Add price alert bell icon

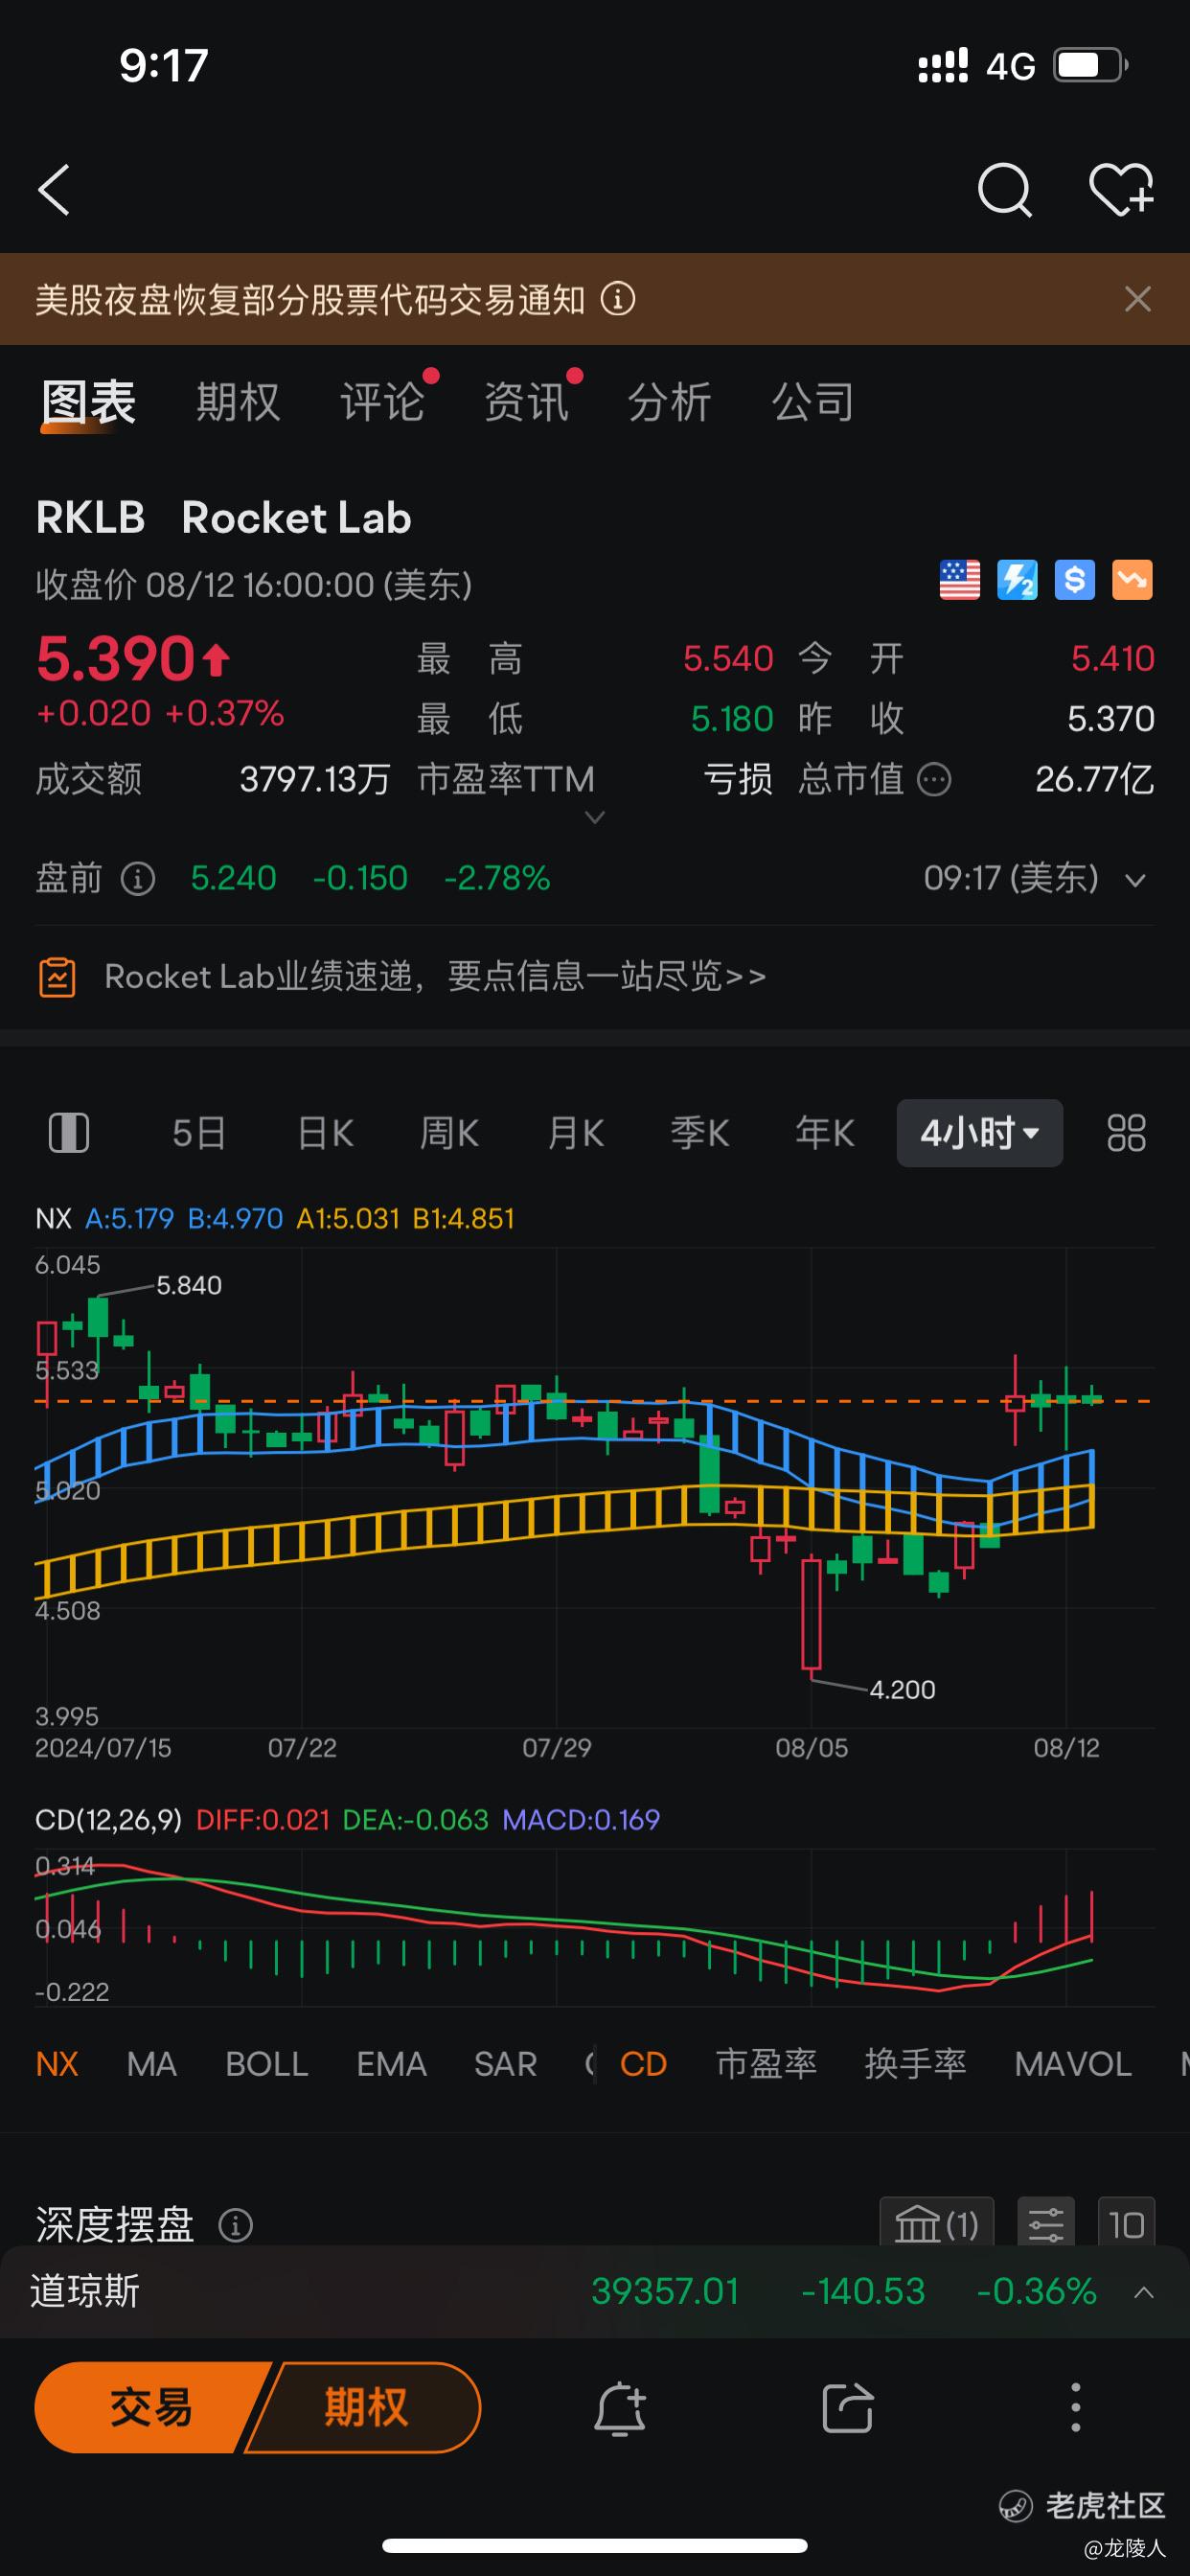coord(620,2408)
